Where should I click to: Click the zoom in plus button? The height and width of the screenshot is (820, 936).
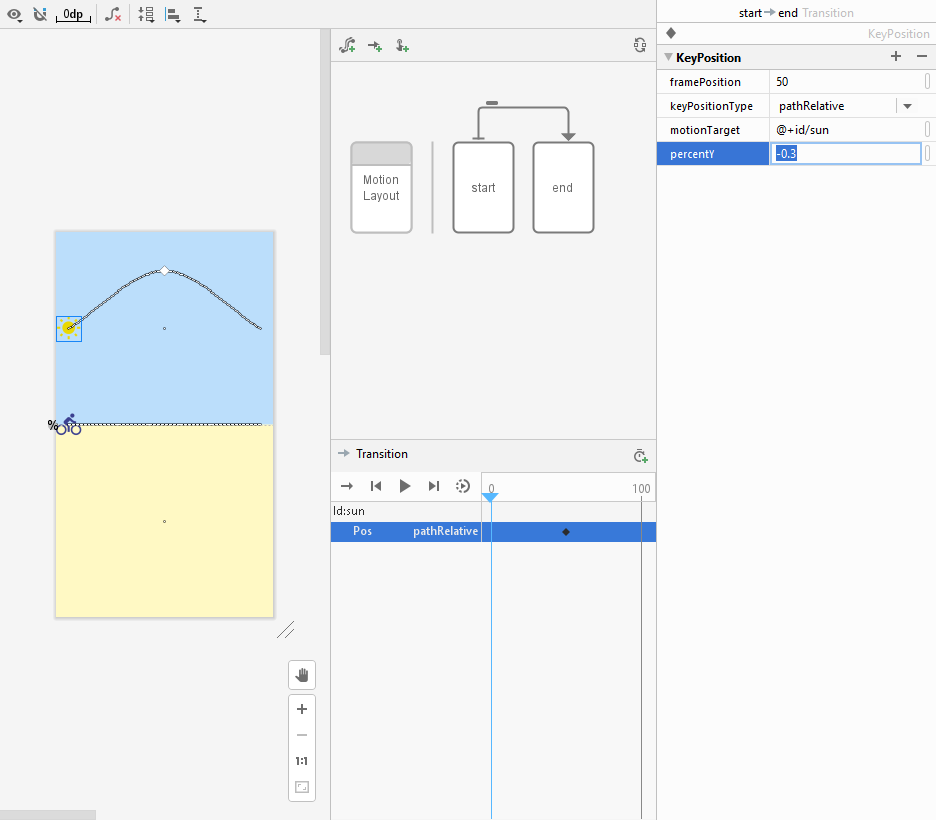[301, 709]
